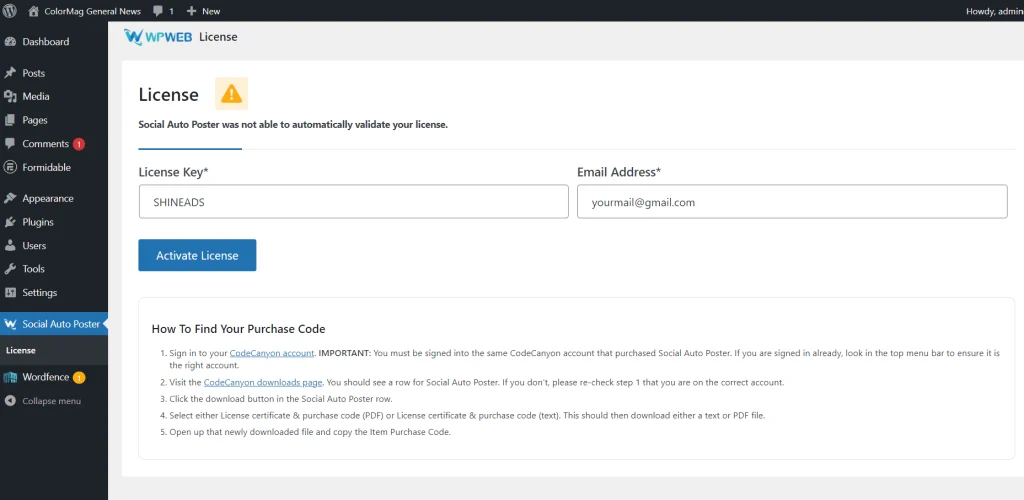Open the comments bubble icon in admin bar
The width and height of the screenshot is (1024, 500).
pos(158,11)
